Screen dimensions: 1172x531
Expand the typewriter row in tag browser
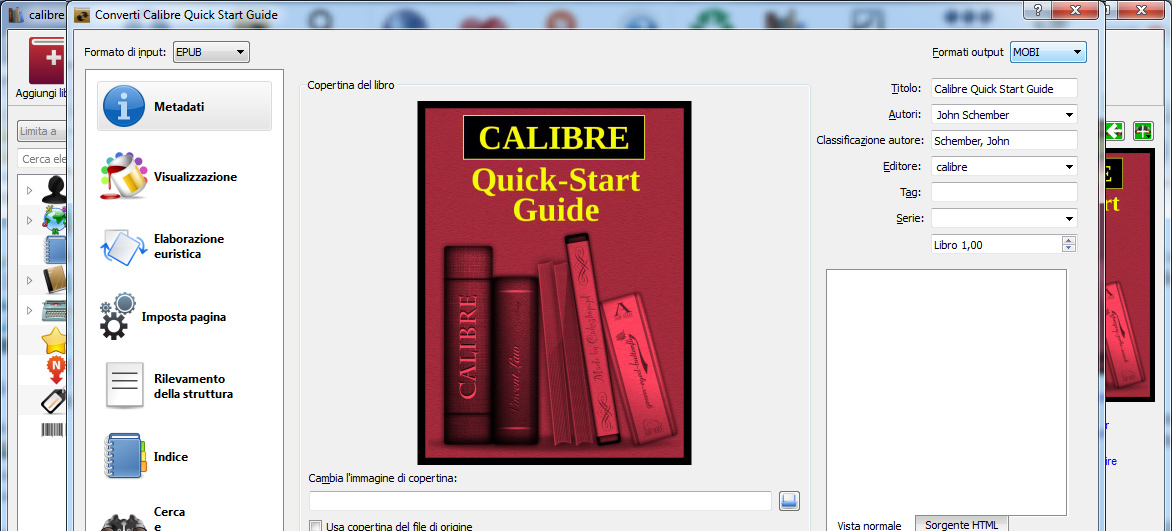30,310
